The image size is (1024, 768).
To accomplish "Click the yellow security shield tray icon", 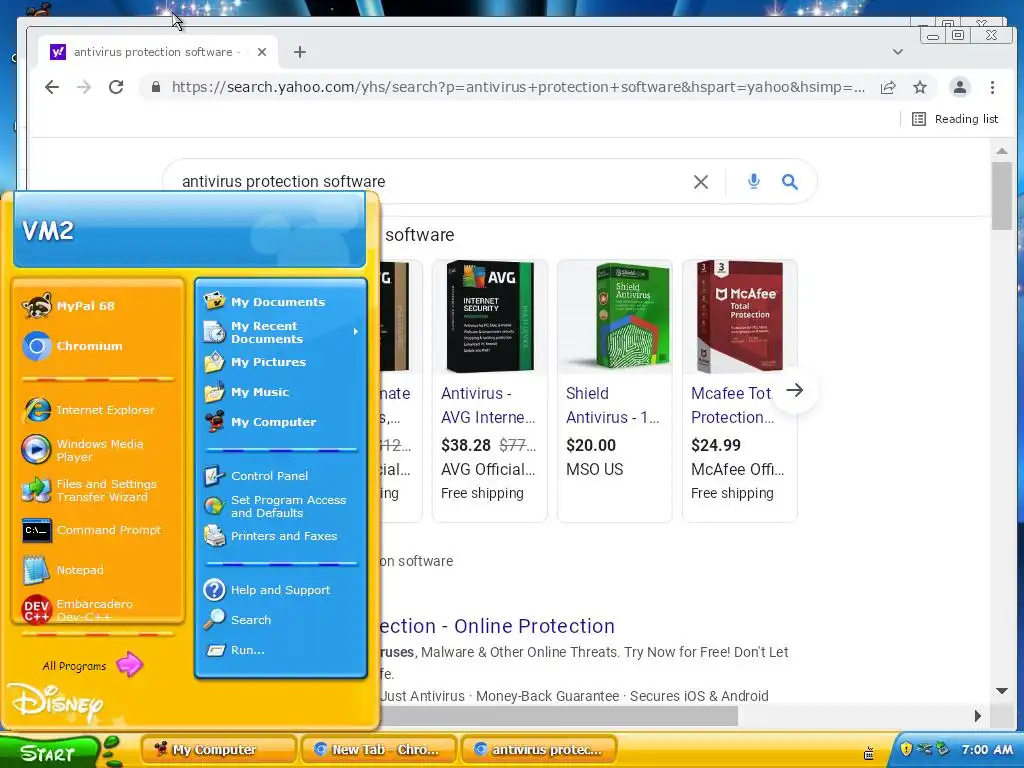I will click(x=906, y=748).
